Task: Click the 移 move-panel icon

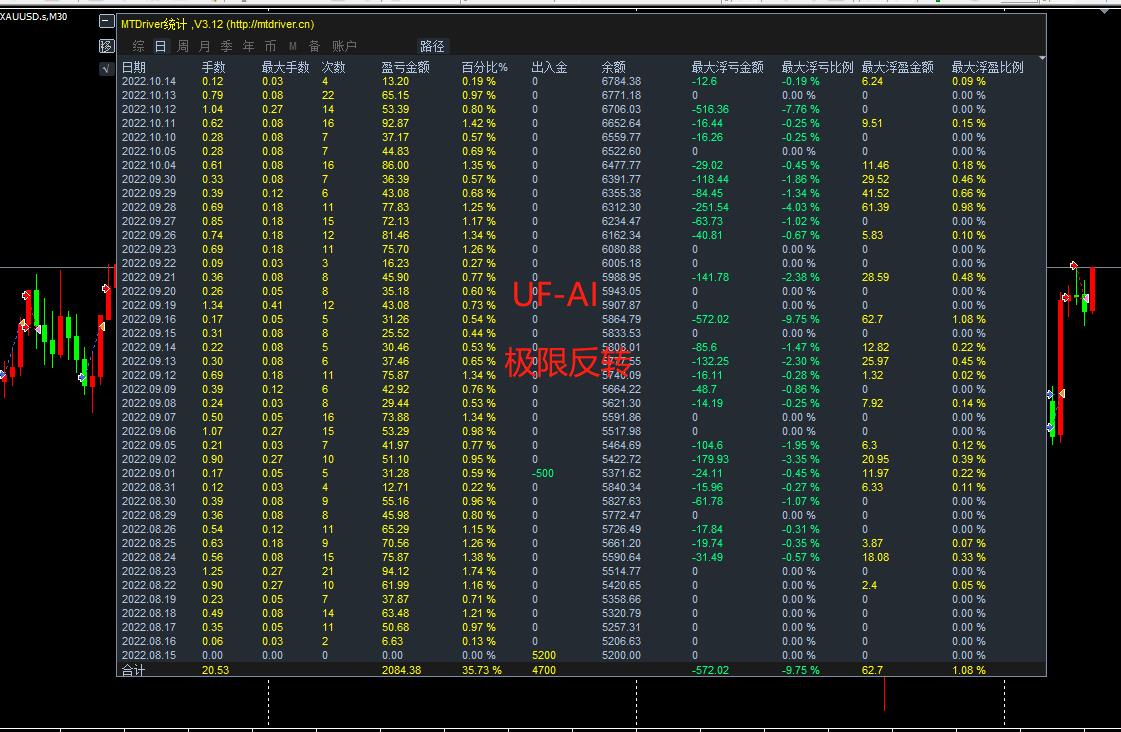Action: click(107, 46)
